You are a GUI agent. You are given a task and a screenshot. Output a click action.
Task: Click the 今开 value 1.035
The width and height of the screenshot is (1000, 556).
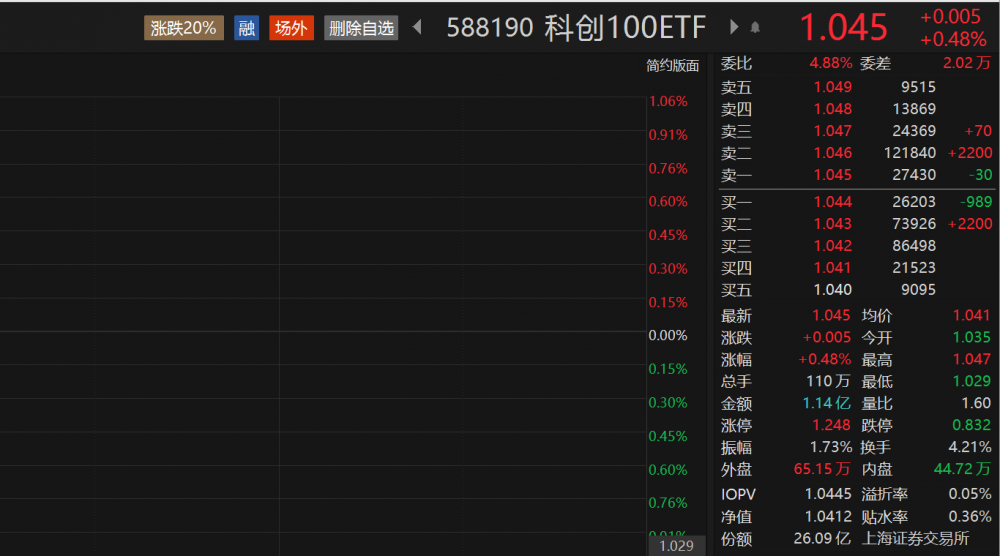[x=971, y=337]
